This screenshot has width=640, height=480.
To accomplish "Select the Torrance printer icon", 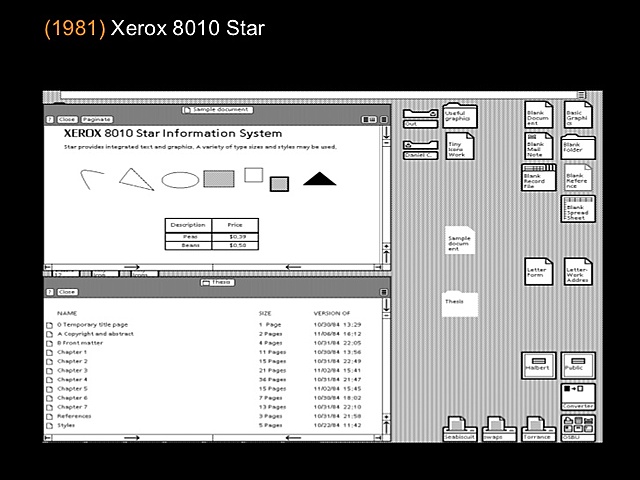I will click(539, 429).
